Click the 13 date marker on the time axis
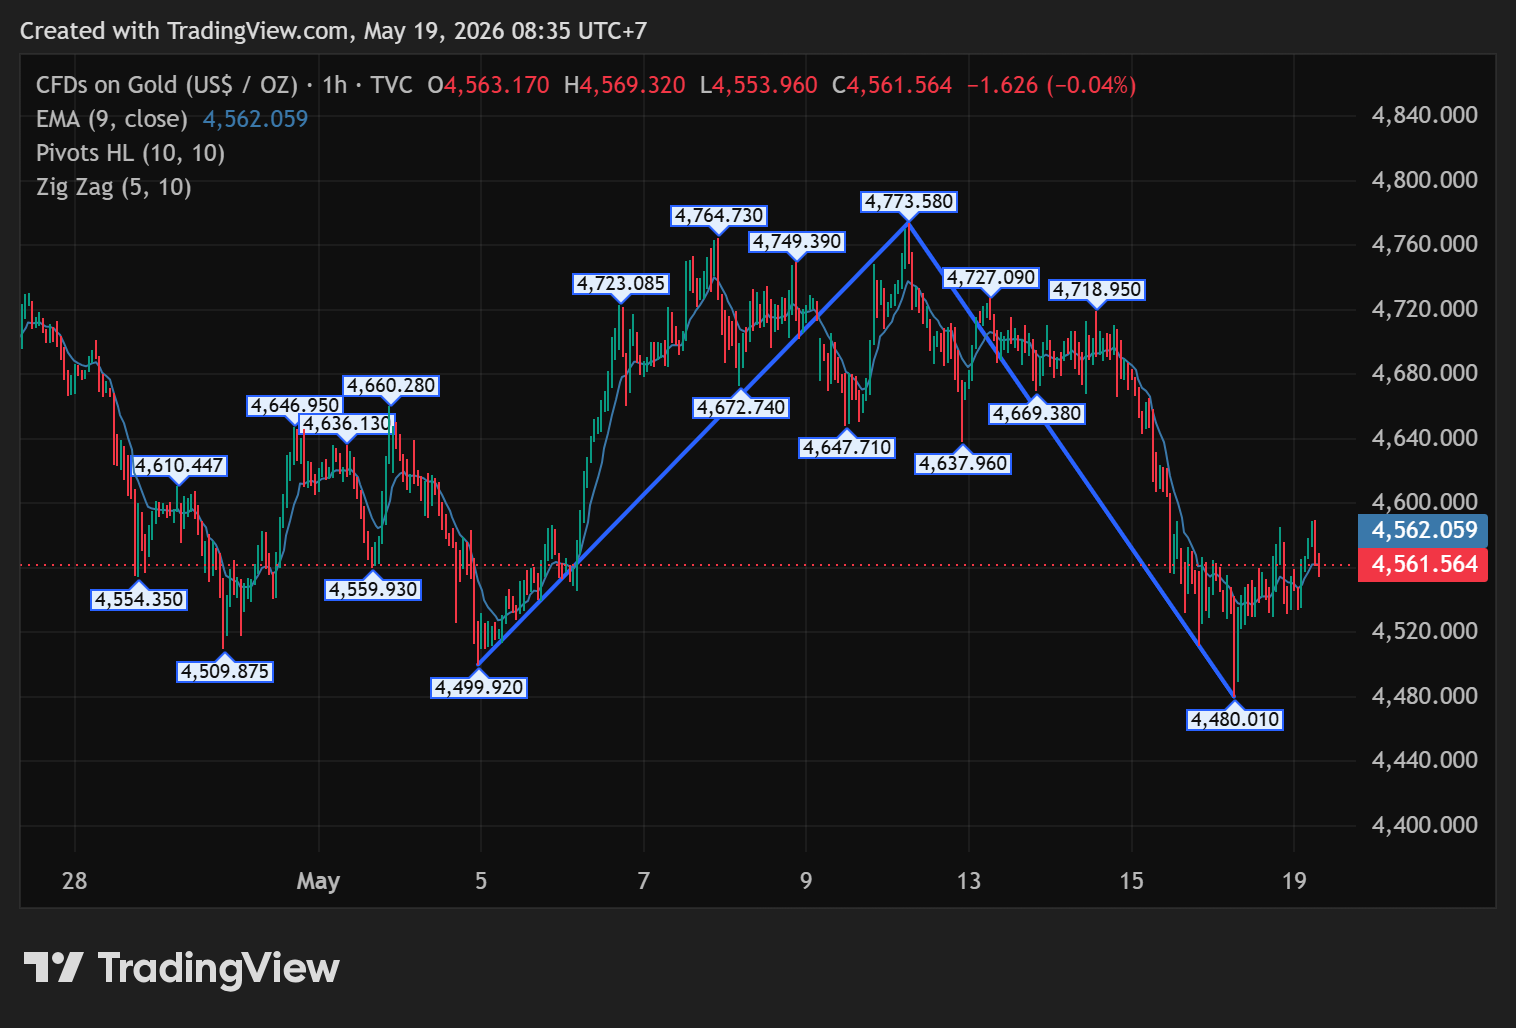 click(x=968, y=881)
